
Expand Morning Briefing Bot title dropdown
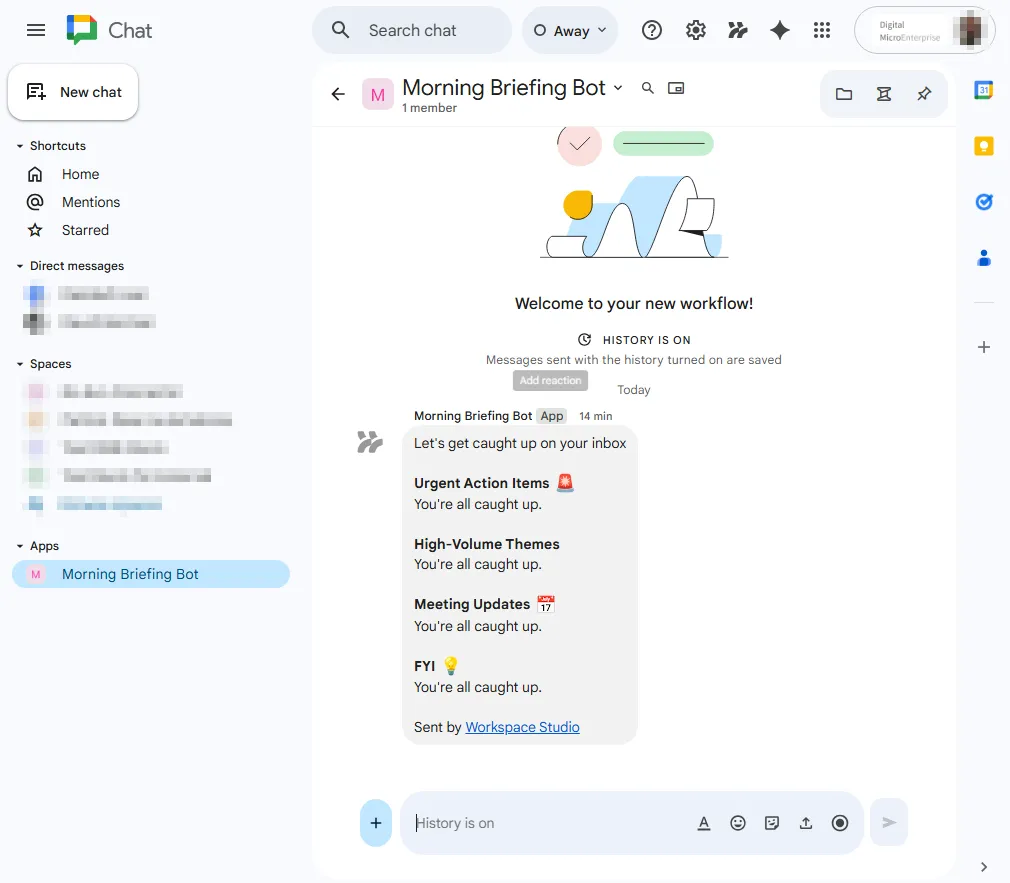point(617,88)
